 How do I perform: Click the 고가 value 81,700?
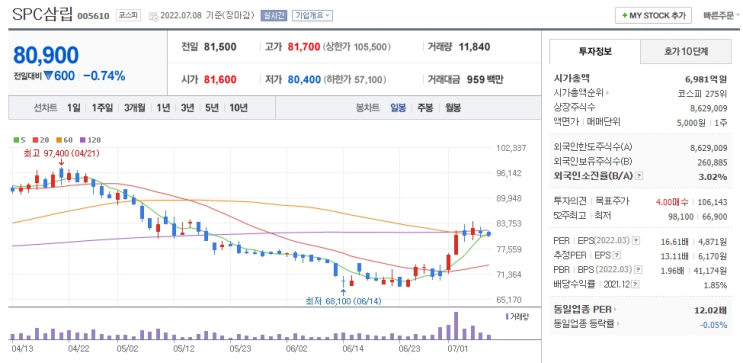pyautogui.click(x=304, y=47)
